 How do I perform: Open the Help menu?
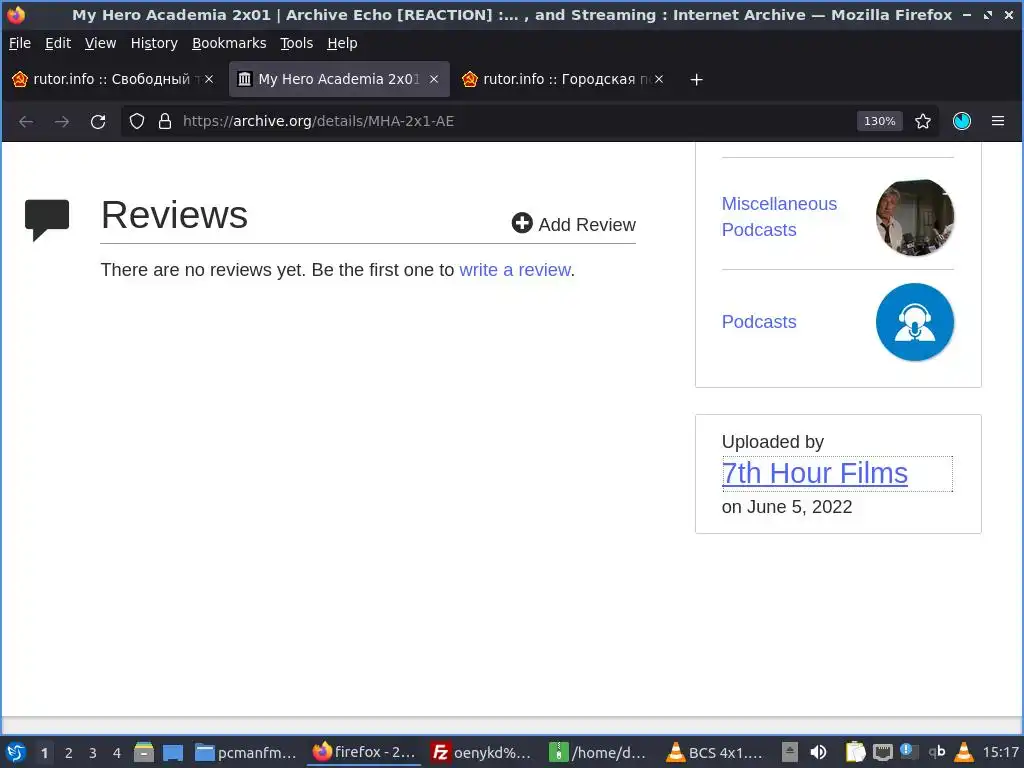coord(342,43)
